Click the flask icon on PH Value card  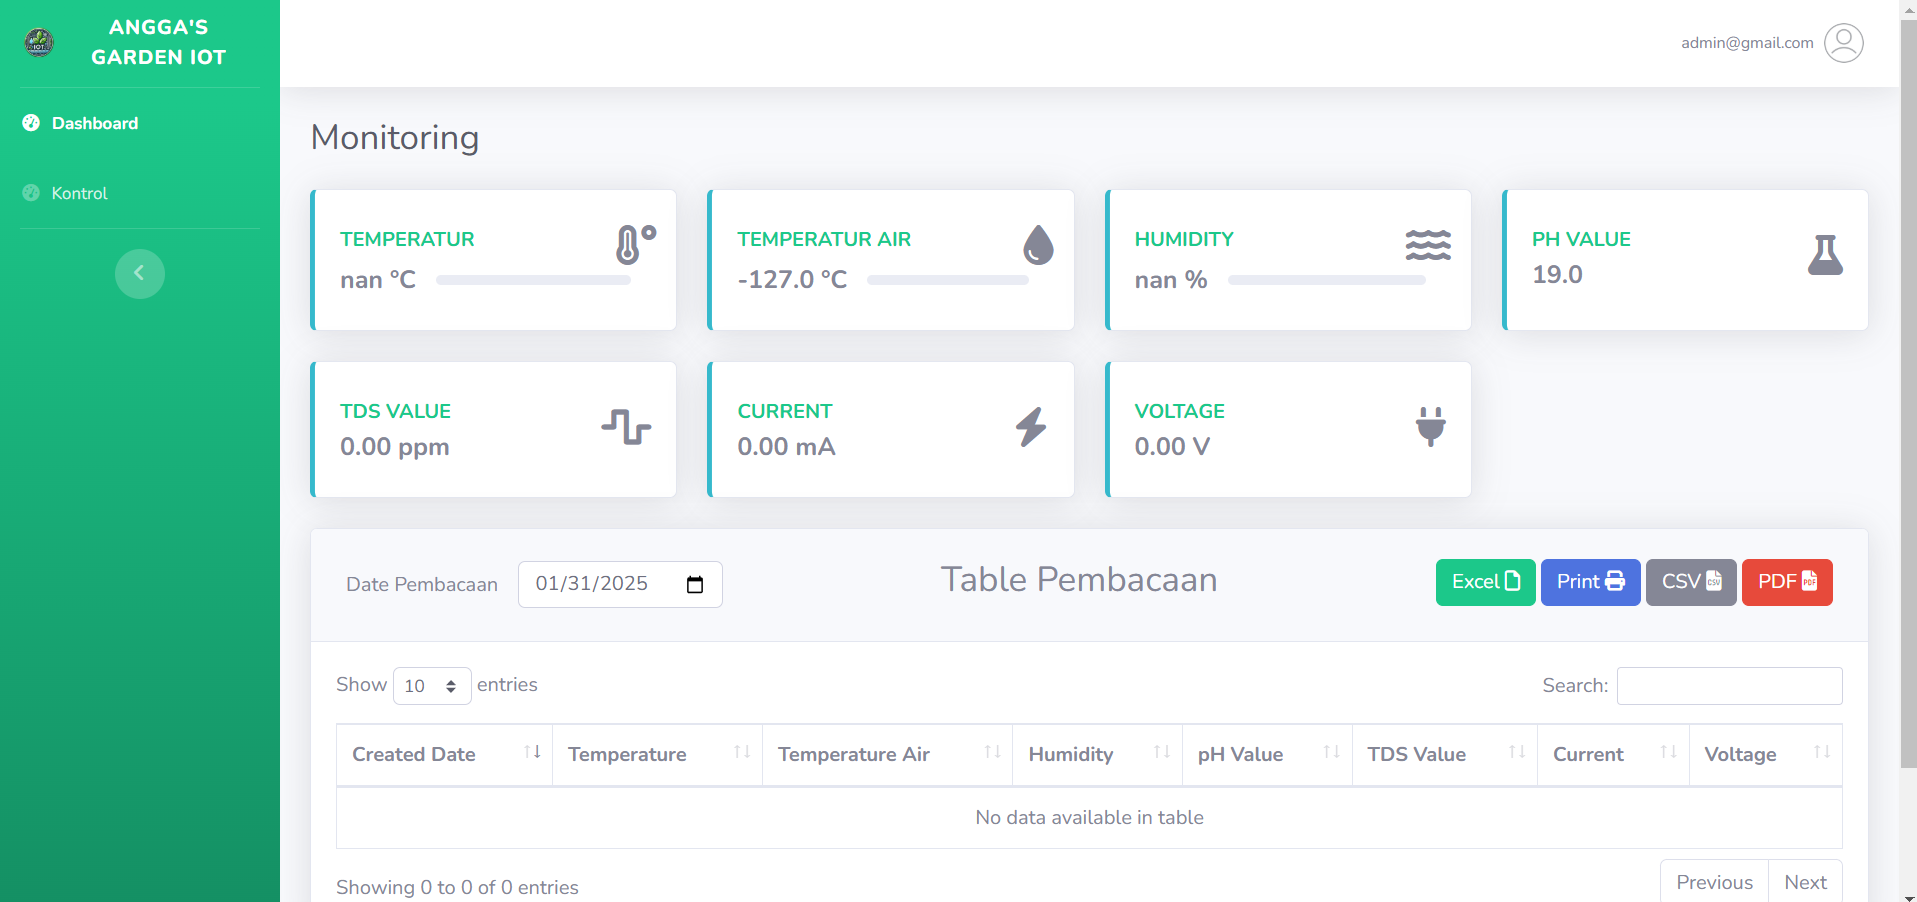tap(1825, 253)
